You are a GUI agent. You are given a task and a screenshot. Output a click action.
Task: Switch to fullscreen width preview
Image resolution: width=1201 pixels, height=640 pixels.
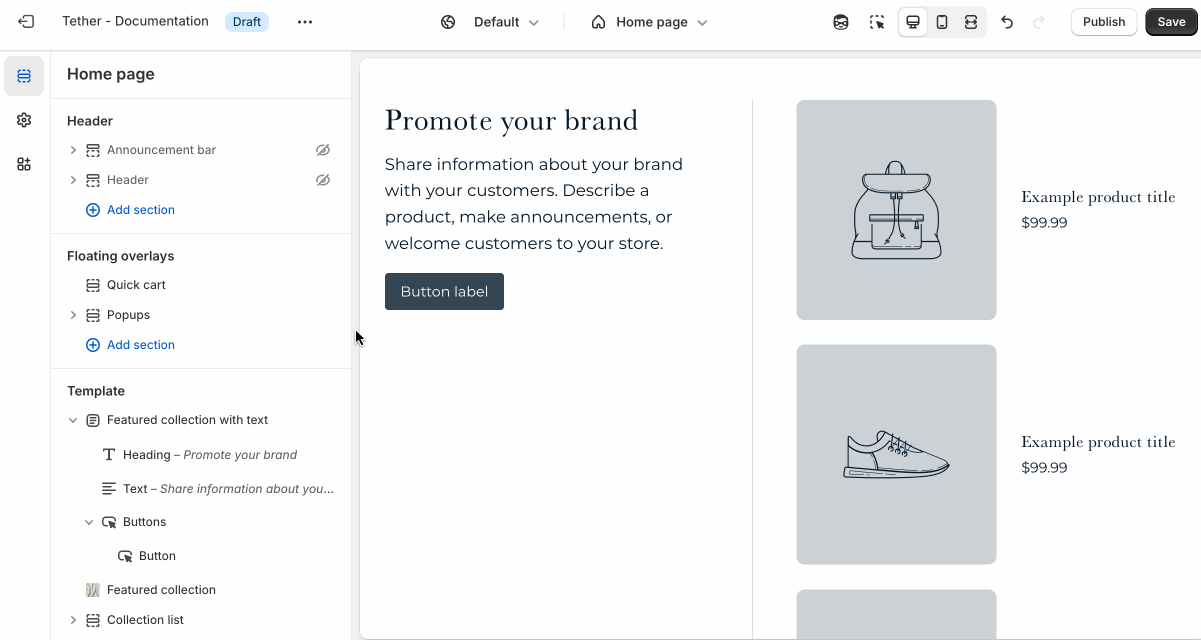click(971, 22)
